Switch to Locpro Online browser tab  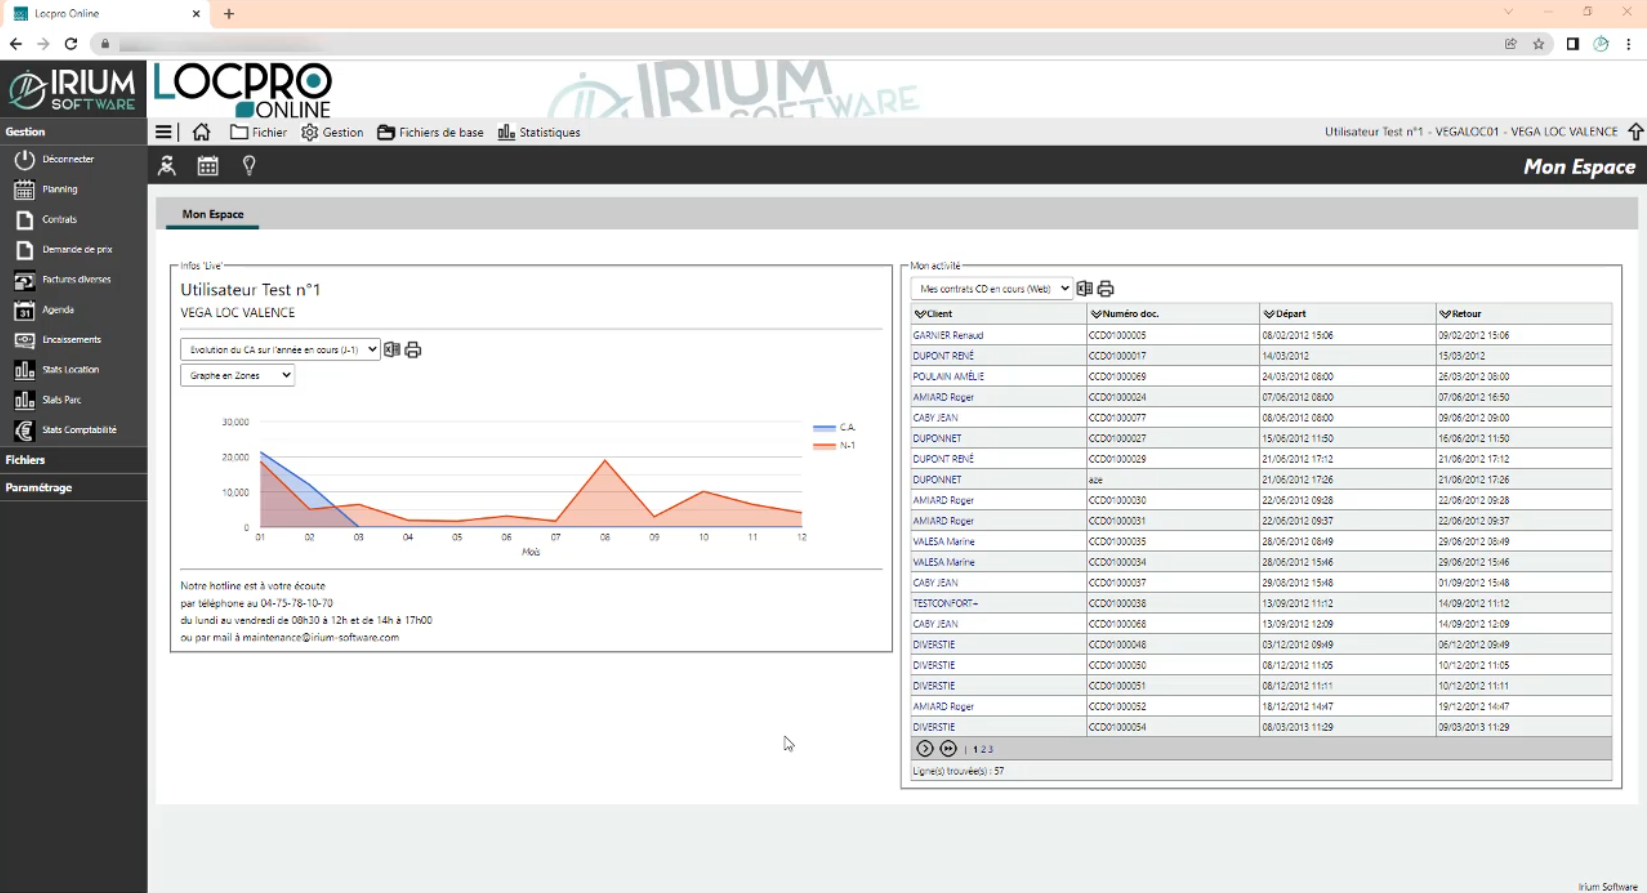(105, 14)
